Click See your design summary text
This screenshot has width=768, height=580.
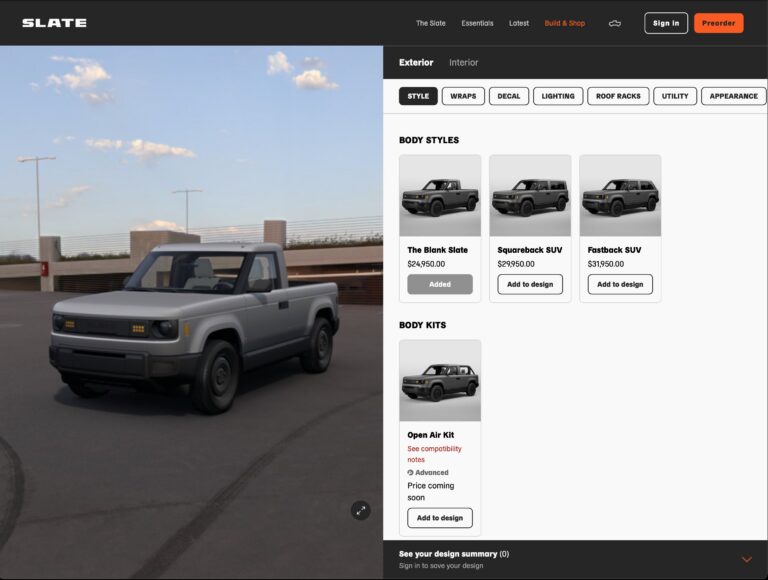coord(448,554)
